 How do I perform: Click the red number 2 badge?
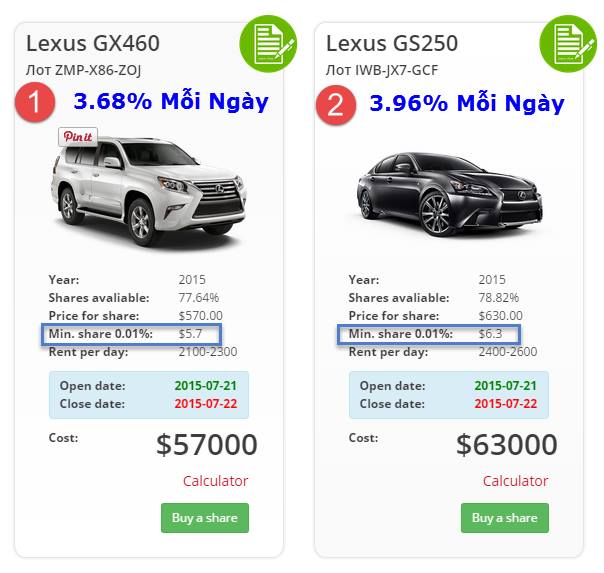(335, 104)
